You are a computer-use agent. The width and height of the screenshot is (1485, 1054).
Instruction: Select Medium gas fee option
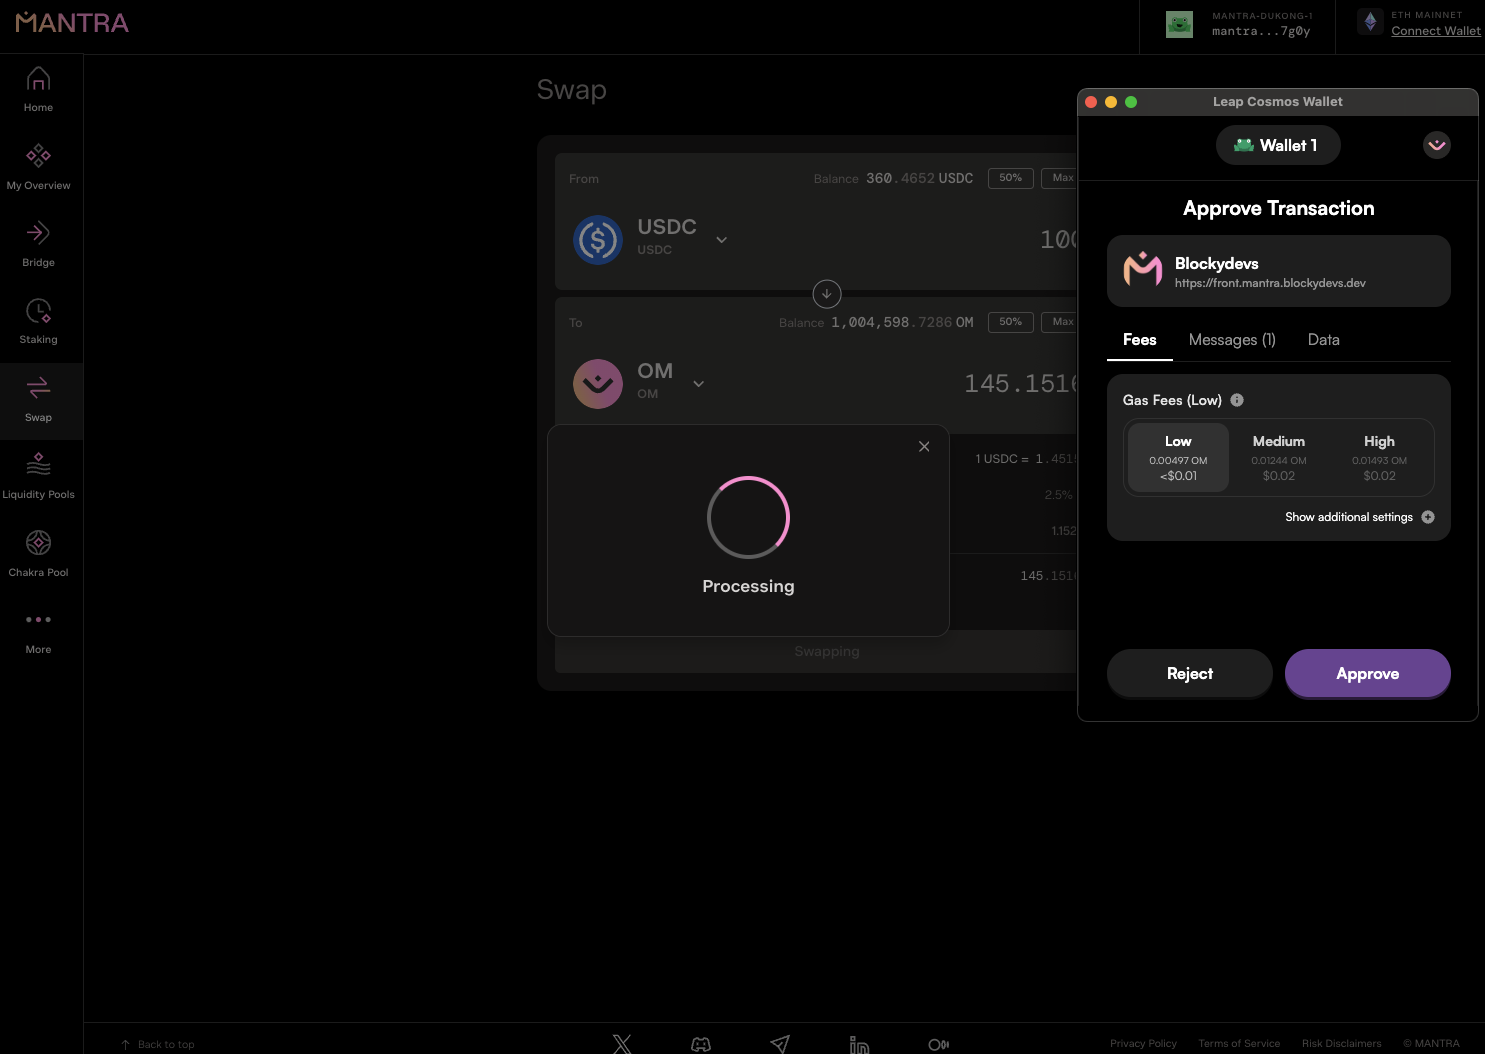point(1279,458)
